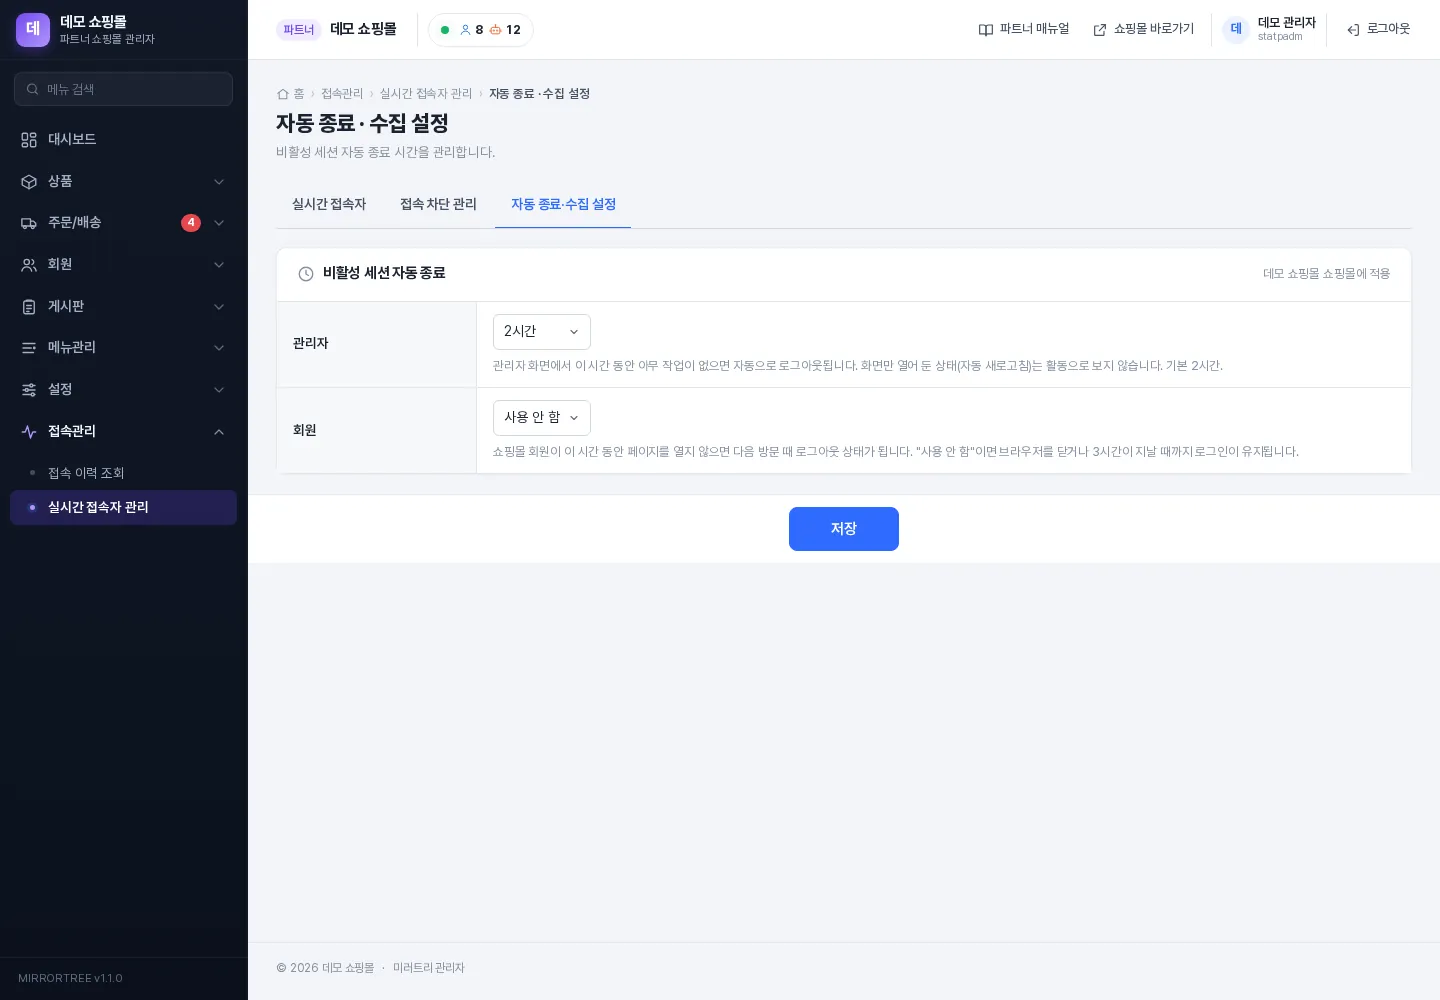Image resolution: width=1440 pixels, height=1000 pixels.
Task: Click the member visitor count icon (8)
Action: (x=465, y=30)
